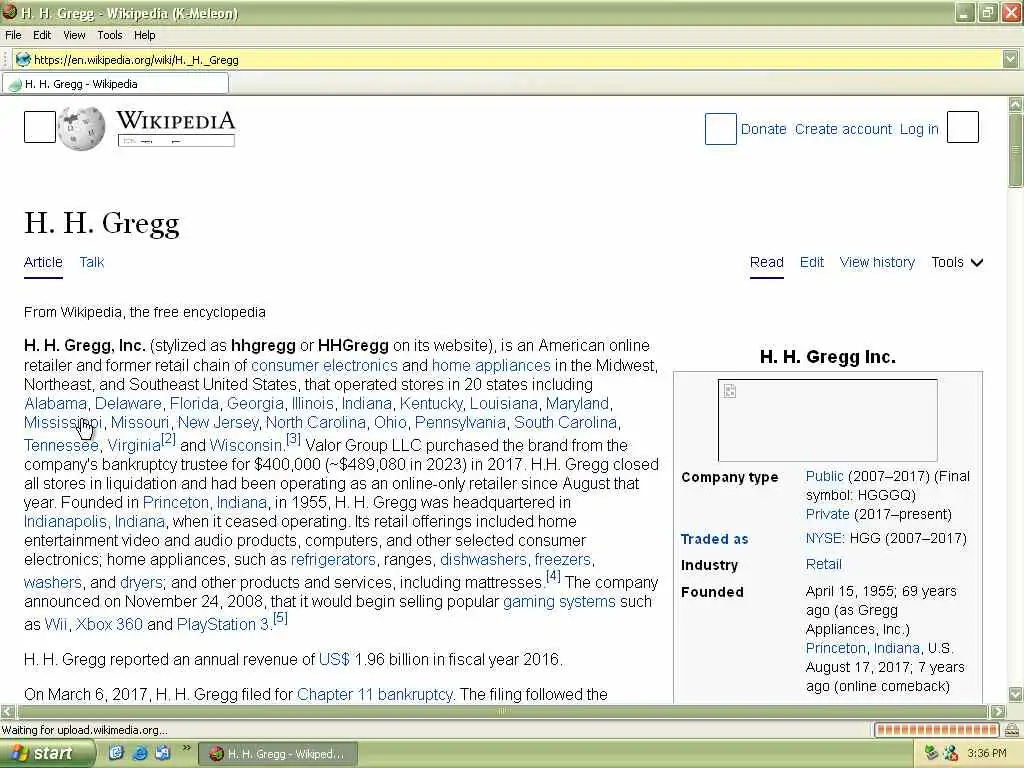Click the Create account link

(843, 129)
